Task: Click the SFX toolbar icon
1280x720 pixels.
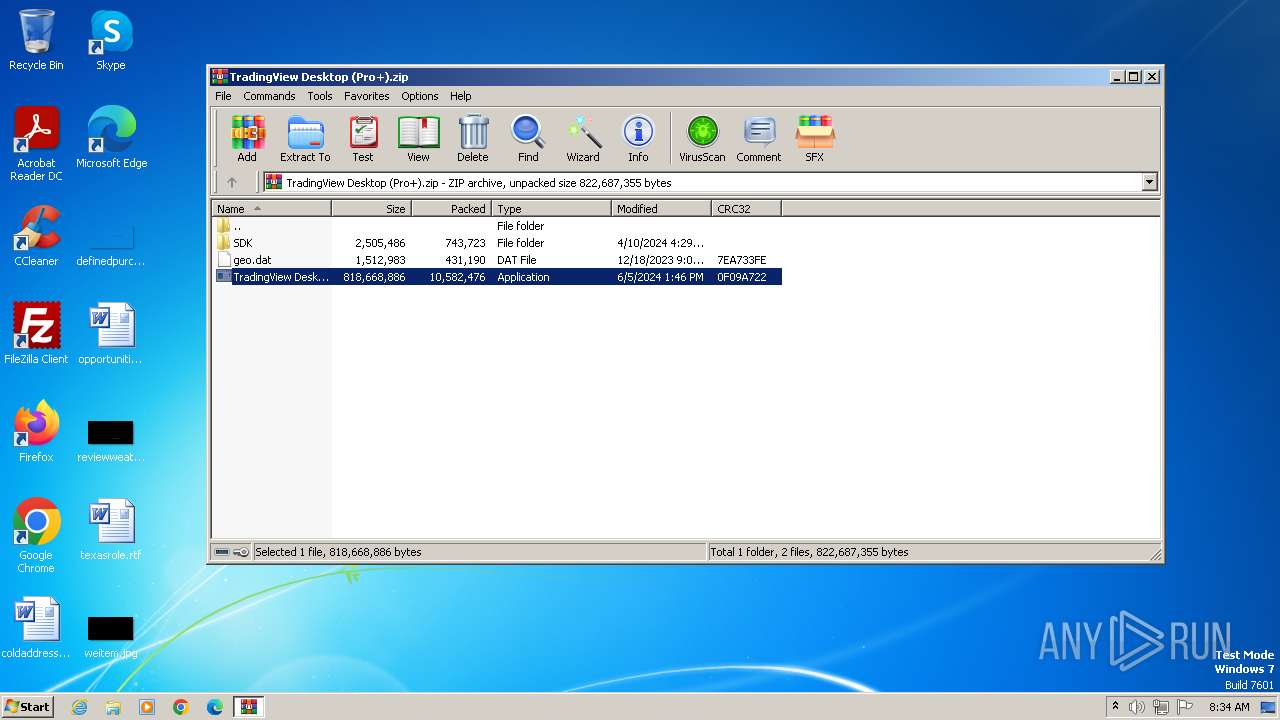Action: coord(815,138)
